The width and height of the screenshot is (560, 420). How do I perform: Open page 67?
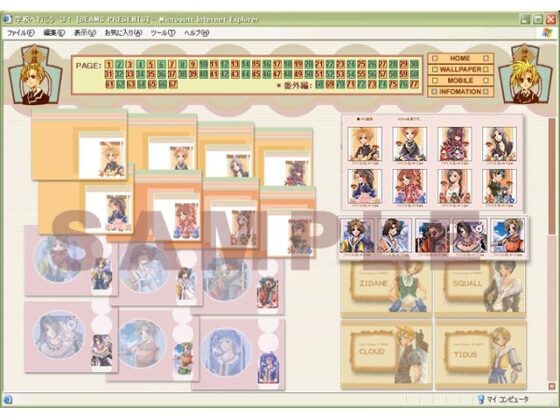coord(173,85)
